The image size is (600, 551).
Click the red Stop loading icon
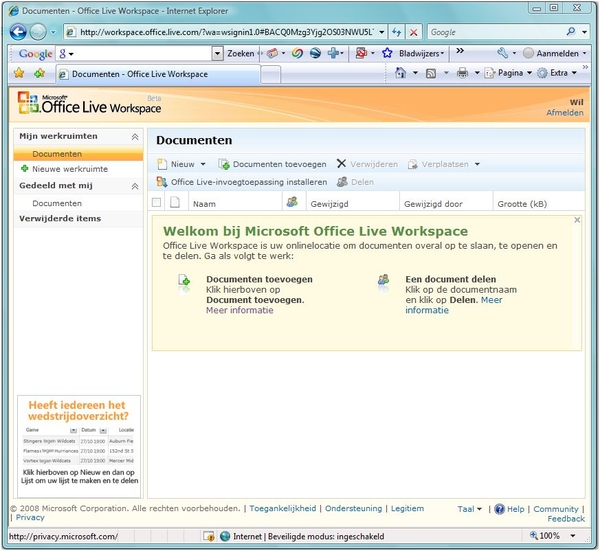[414, 32]
